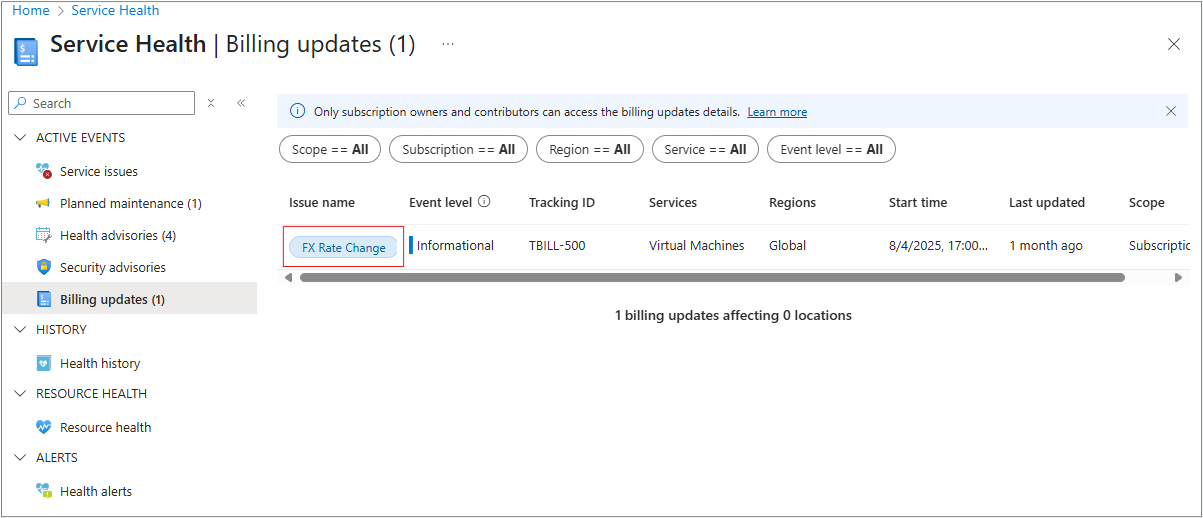Image resolution: width=1203 pixels, height=518 pixels.
Task: Open the Scope == All filter
Action: pos(330,150)
